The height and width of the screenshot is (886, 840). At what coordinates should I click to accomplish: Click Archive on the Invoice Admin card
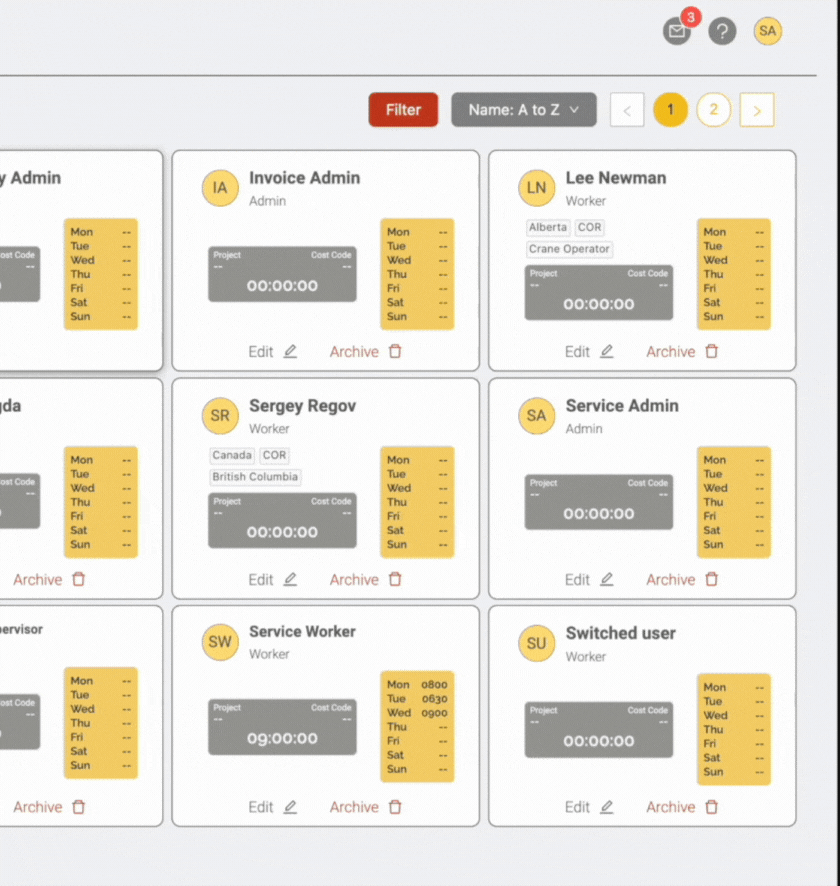point(354,351)
